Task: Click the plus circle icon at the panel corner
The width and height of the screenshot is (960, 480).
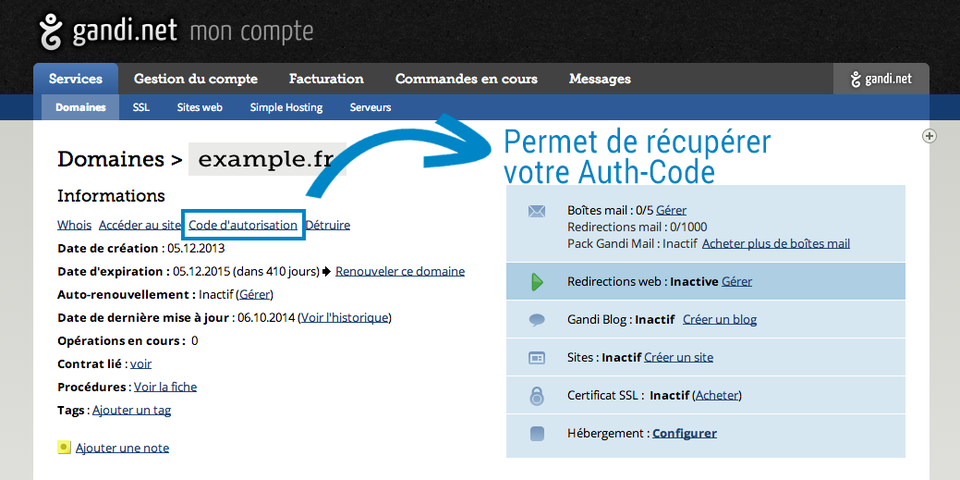Action: click(929, 136)
